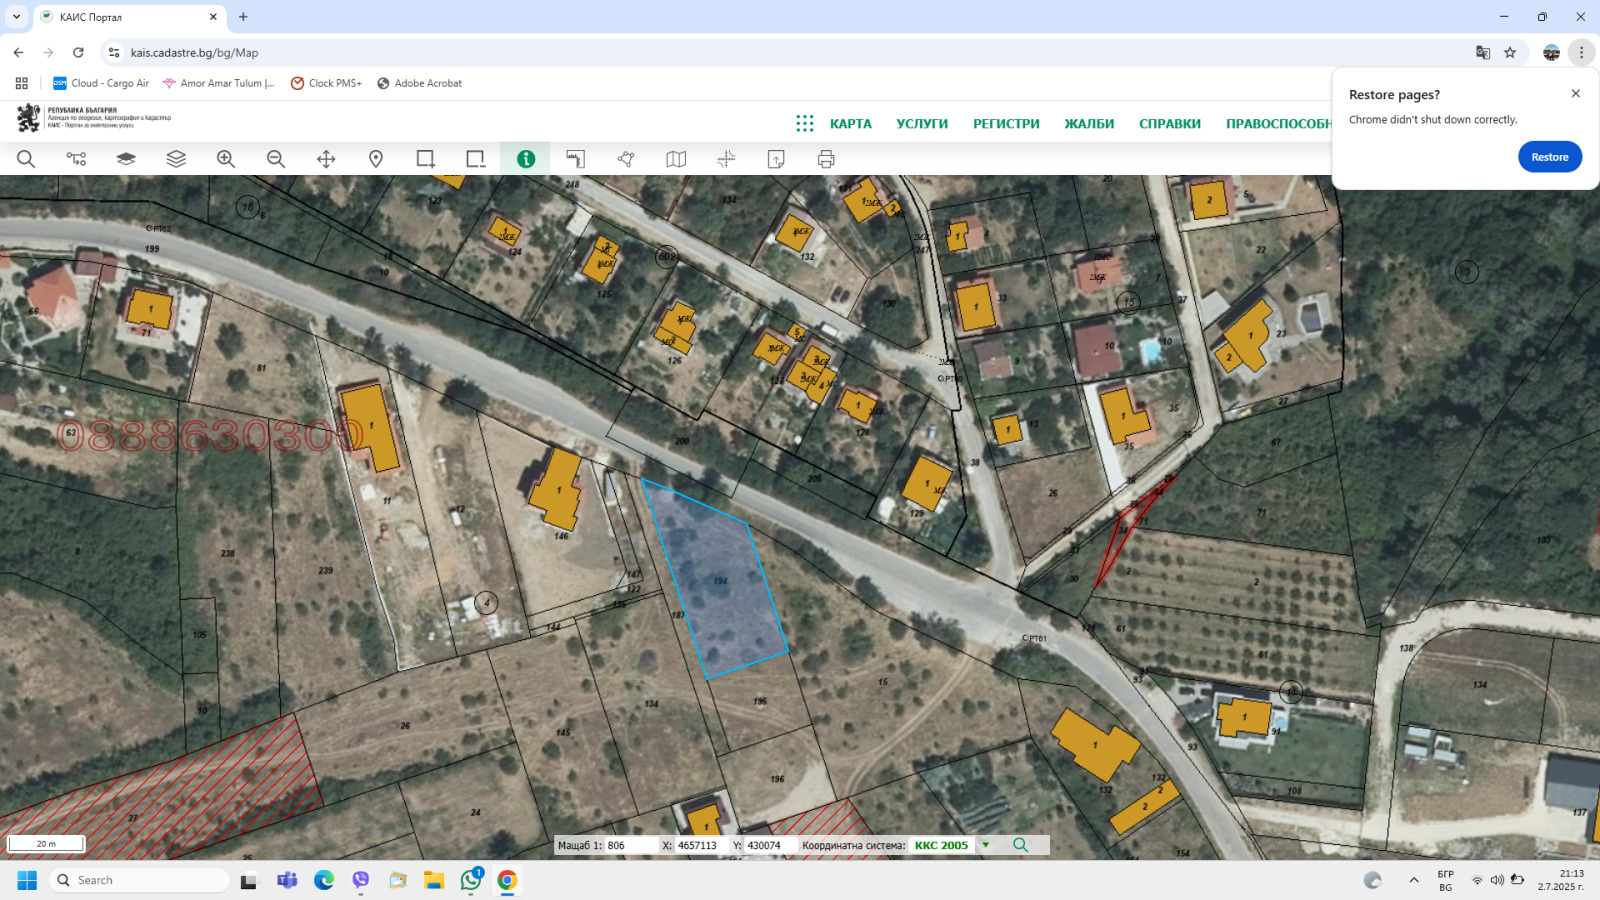1600x900 pixels.
Task: Open the Clock PMS+ bookmark
Action: (326, 83)
